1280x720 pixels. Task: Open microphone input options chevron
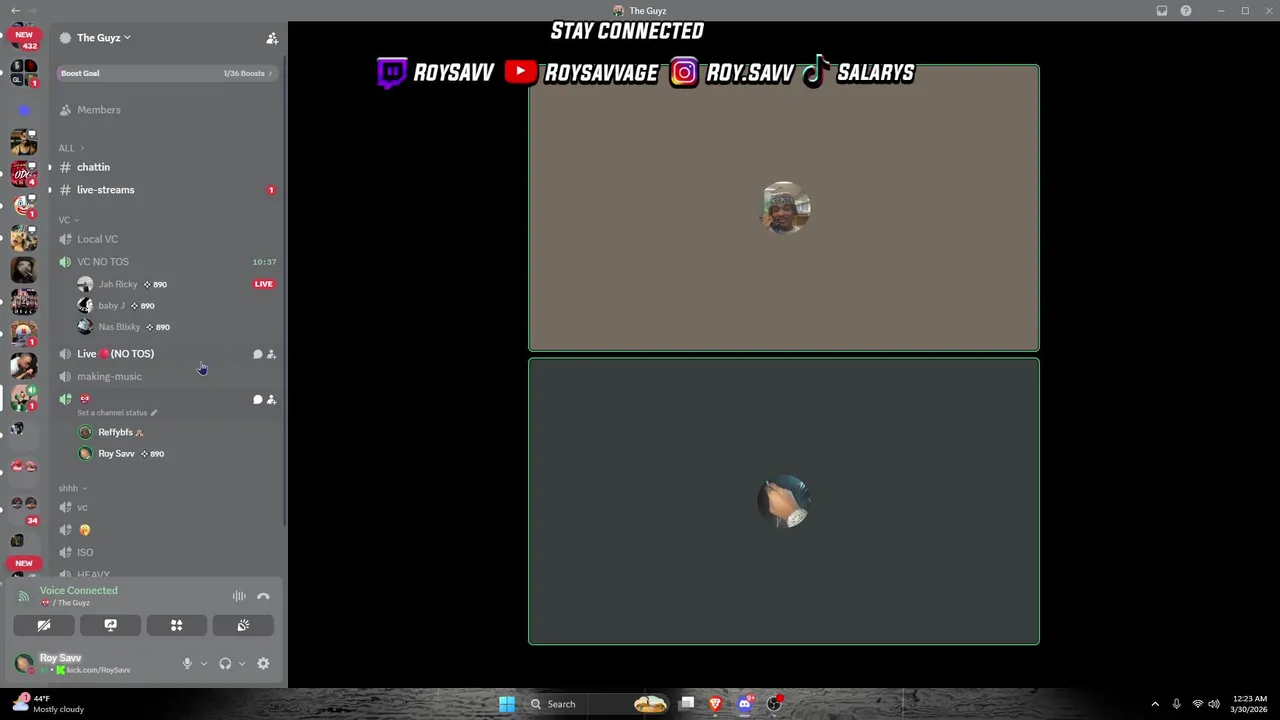coord(204,664)
